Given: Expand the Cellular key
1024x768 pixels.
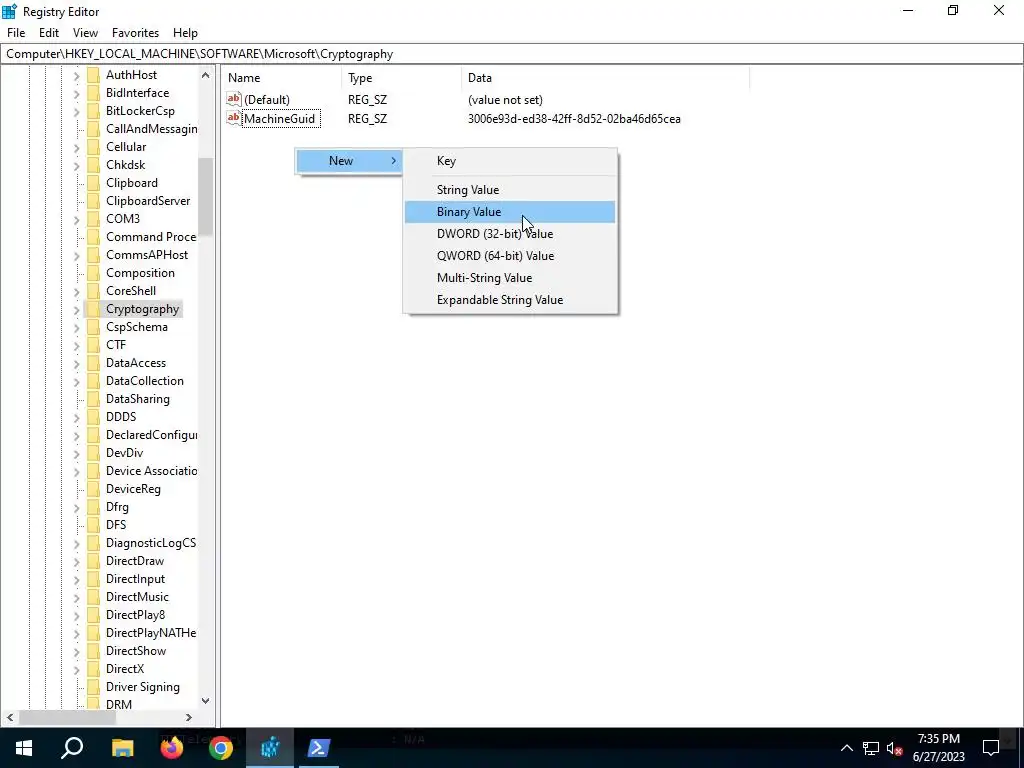Looking at the screenshot, I should tap(76, 148).
